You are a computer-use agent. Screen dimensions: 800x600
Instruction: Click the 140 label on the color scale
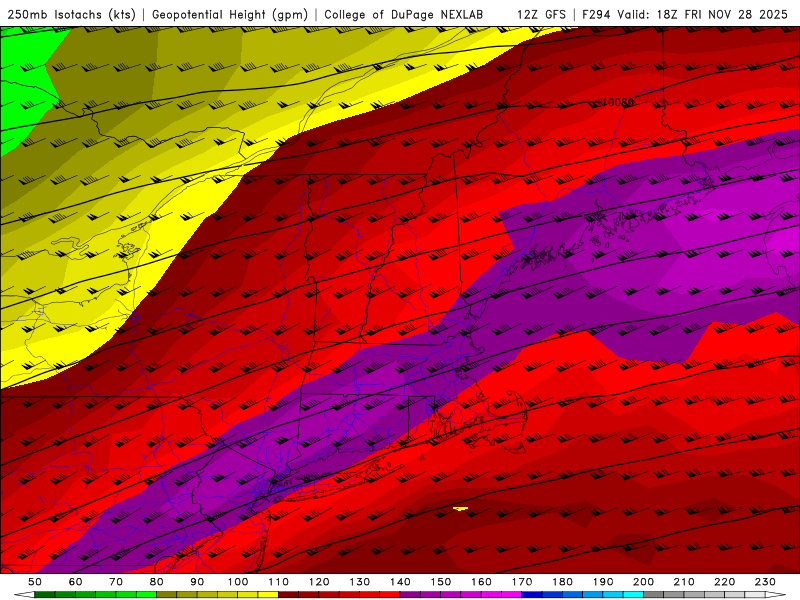pos(400,582)
